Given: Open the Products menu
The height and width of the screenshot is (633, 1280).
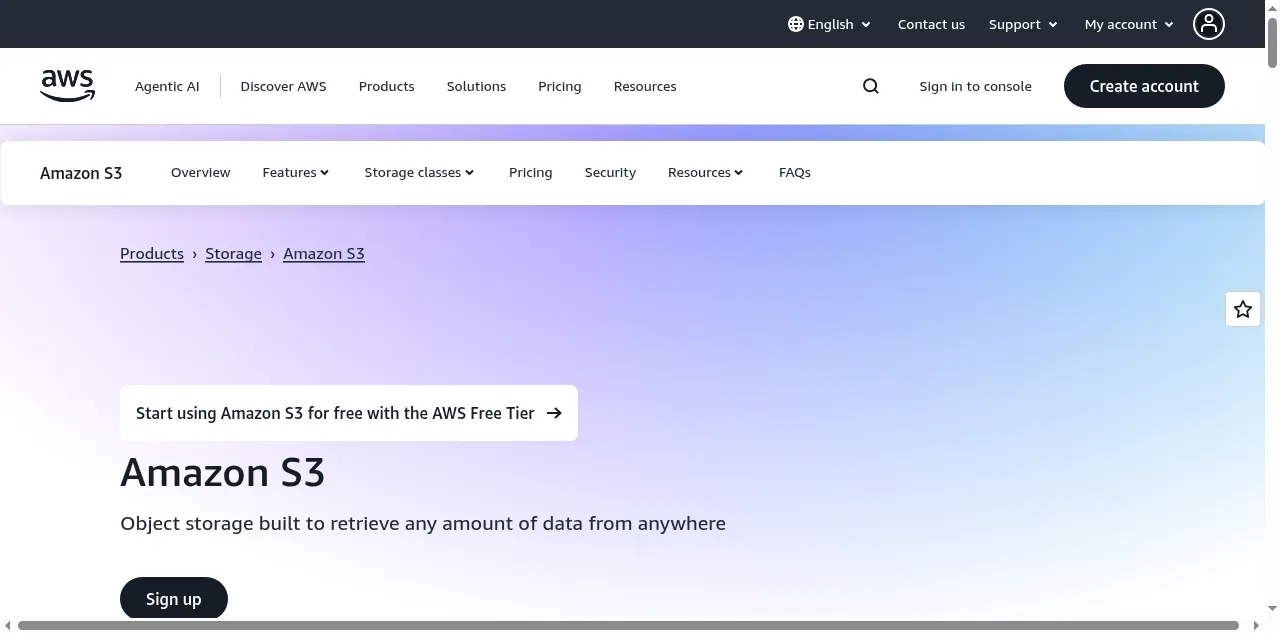Looking at the screenshot, I should point(386,86).
